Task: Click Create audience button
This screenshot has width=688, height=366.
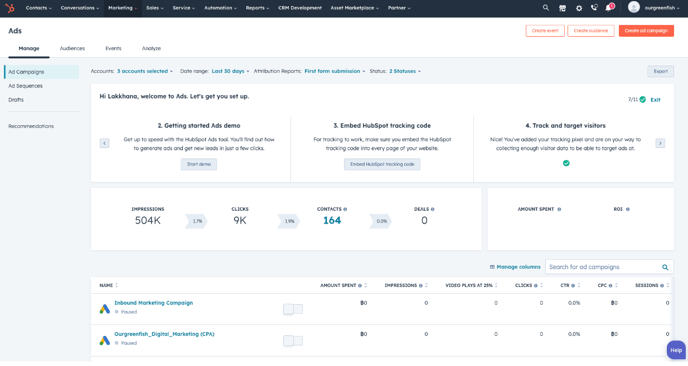Action: [591, 31]
